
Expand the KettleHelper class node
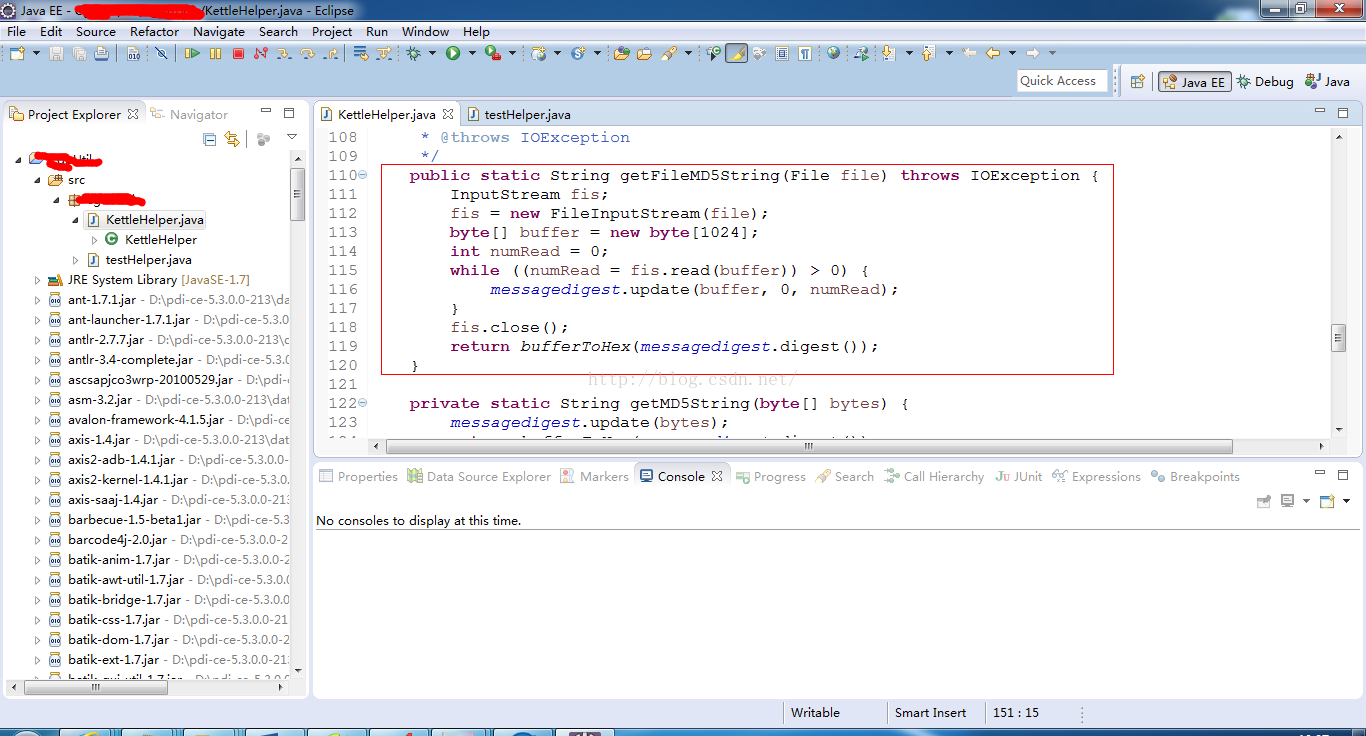click(95, 240)
